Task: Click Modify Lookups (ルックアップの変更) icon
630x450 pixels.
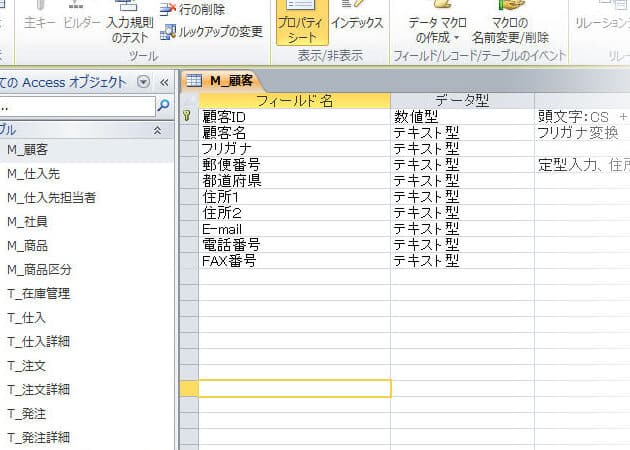Action: (168, 32)
